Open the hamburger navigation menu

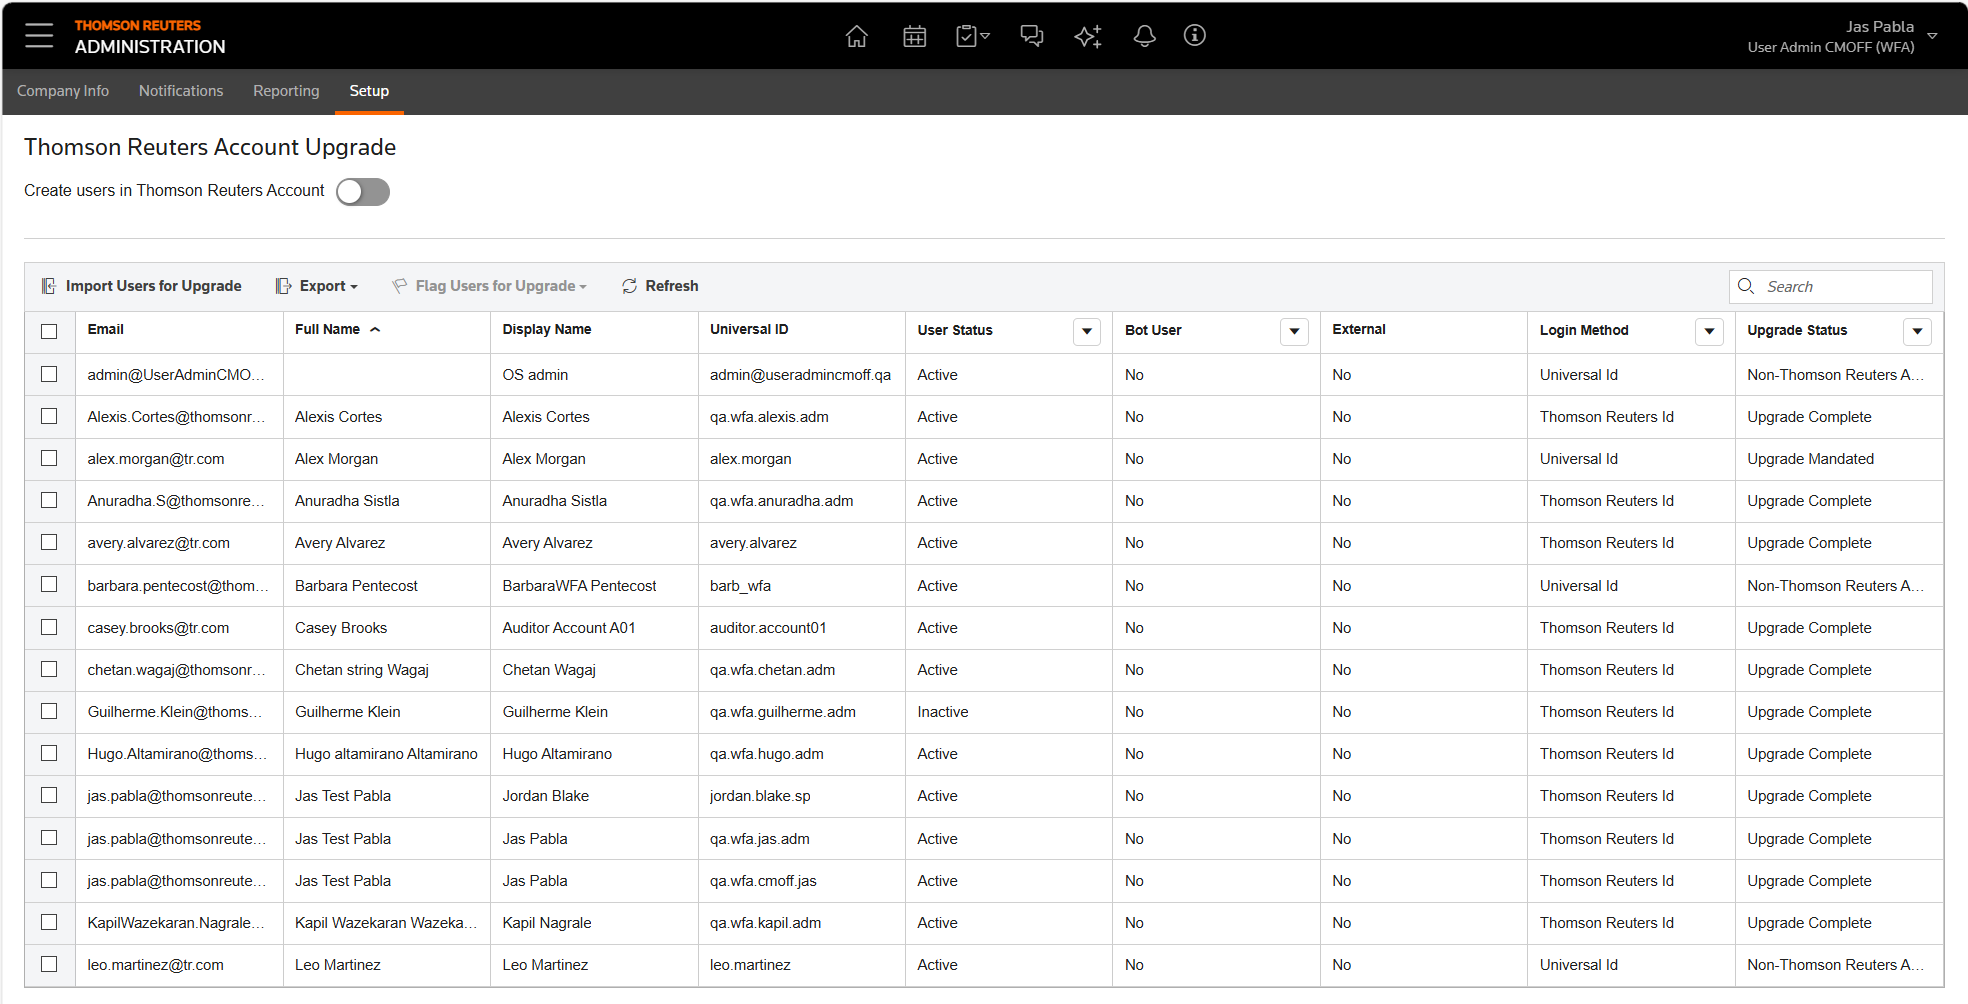39,36
